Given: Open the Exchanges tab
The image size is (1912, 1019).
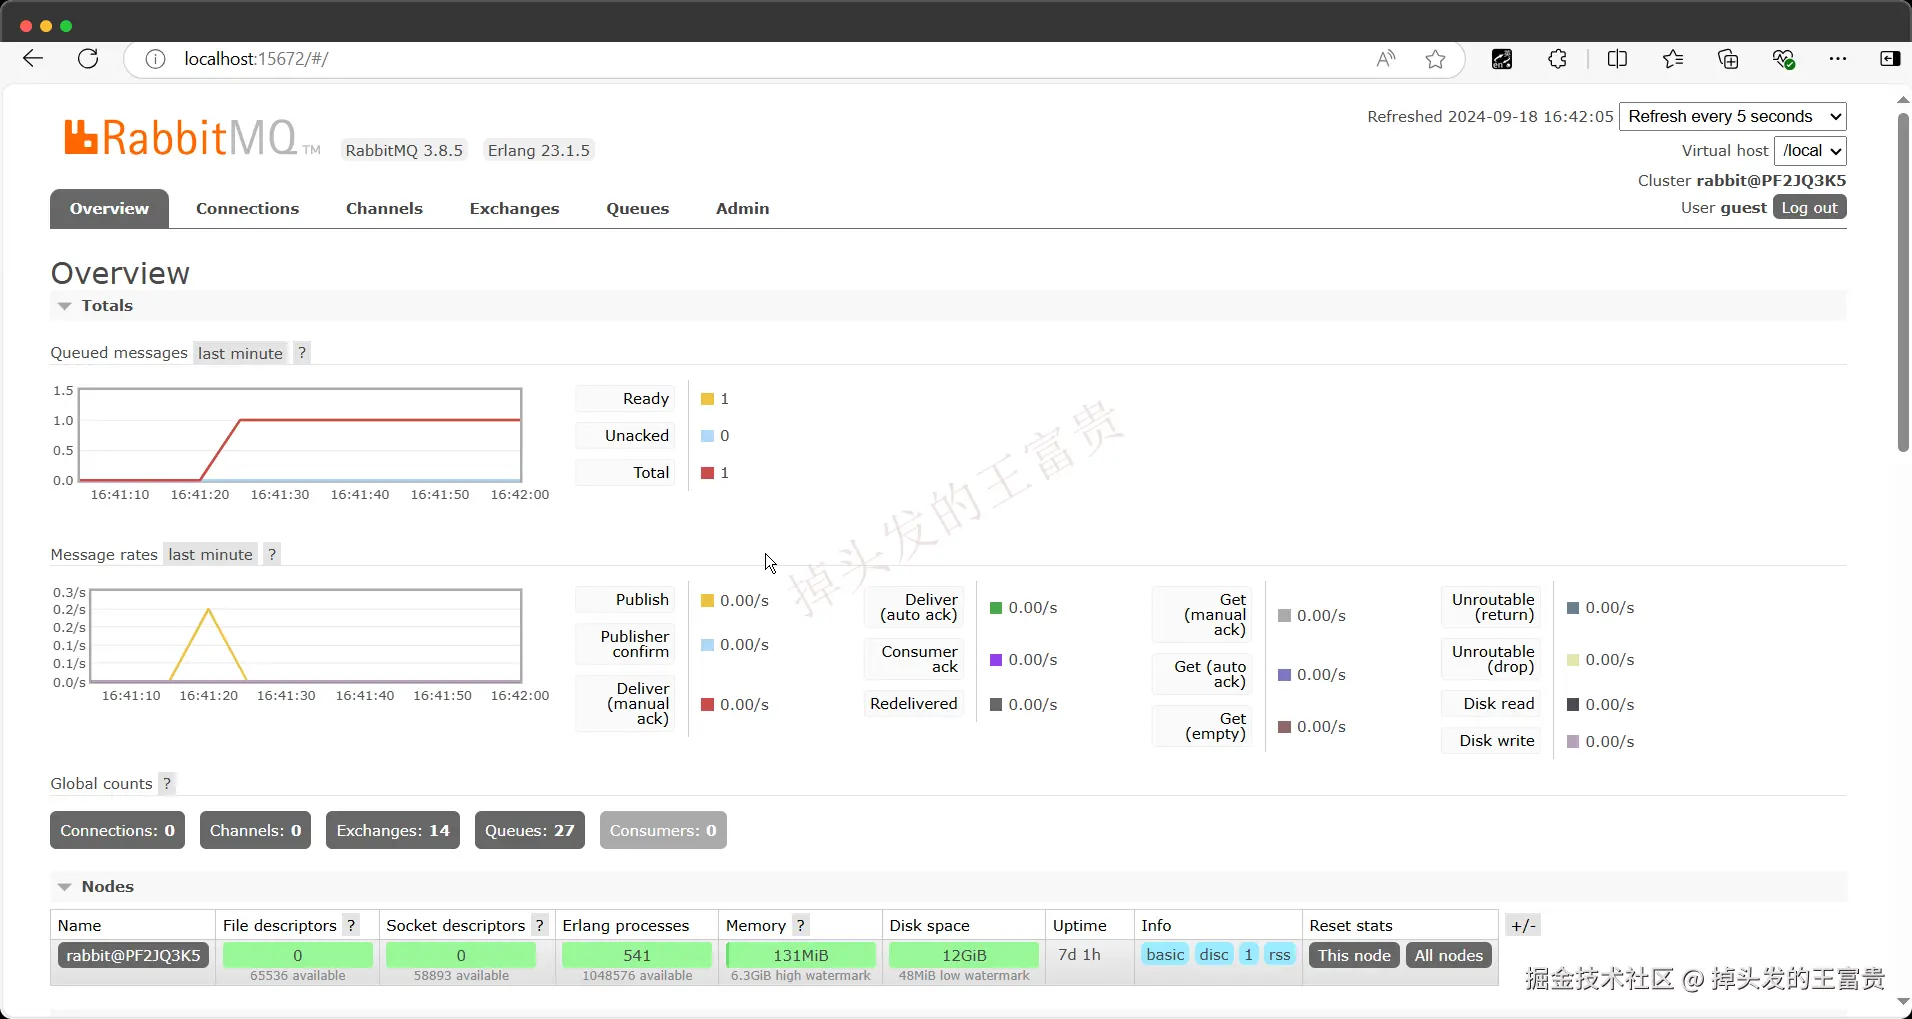Looking at the screenshot, I should (x=514, y=208).
